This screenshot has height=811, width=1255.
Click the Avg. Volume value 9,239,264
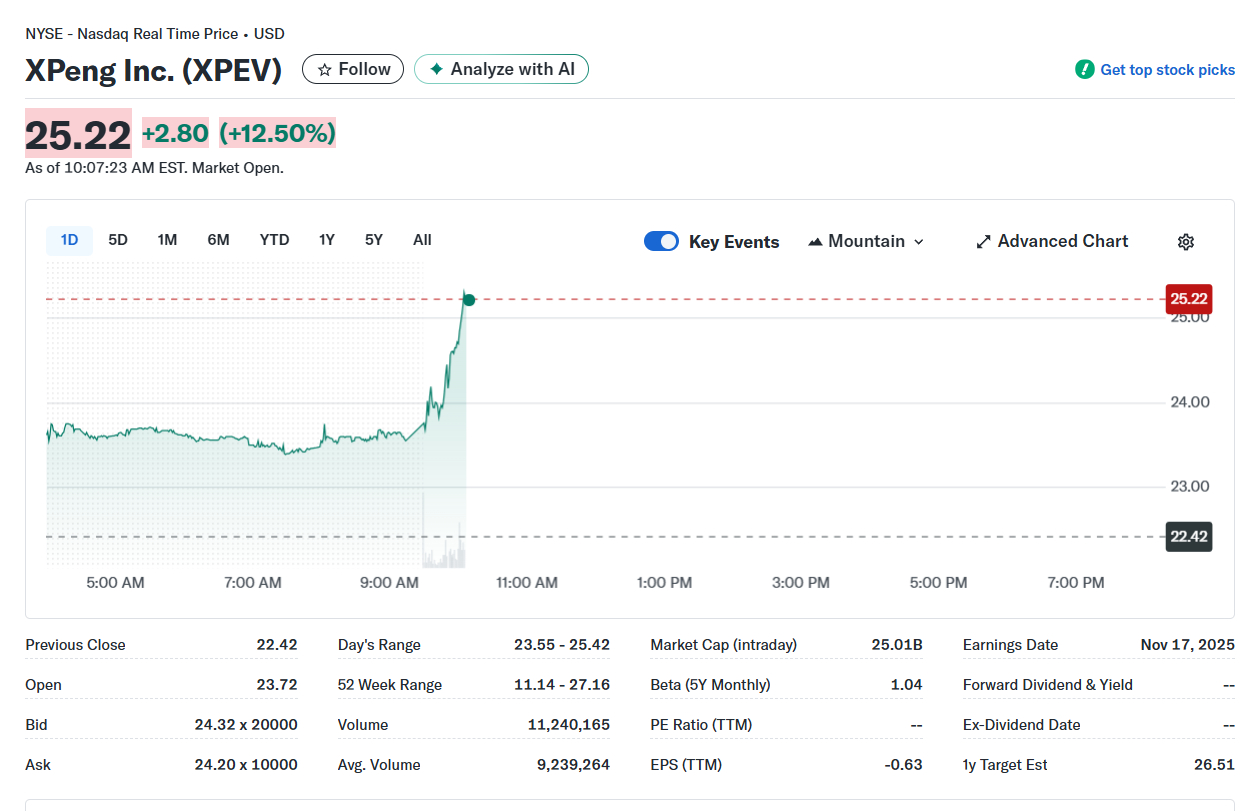point(573,765)
